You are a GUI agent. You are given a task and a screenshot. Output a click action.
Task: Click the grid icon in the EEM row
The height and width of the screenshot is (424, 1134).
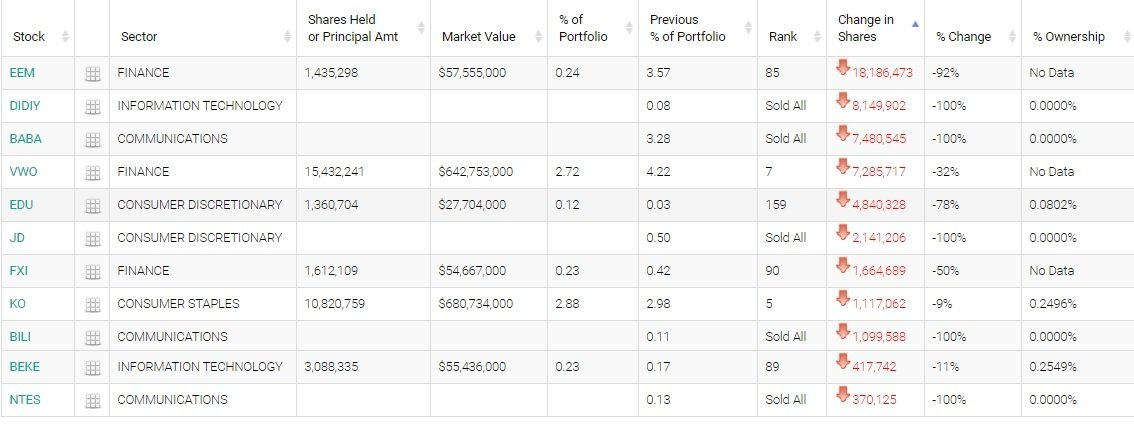coord(93,73)
